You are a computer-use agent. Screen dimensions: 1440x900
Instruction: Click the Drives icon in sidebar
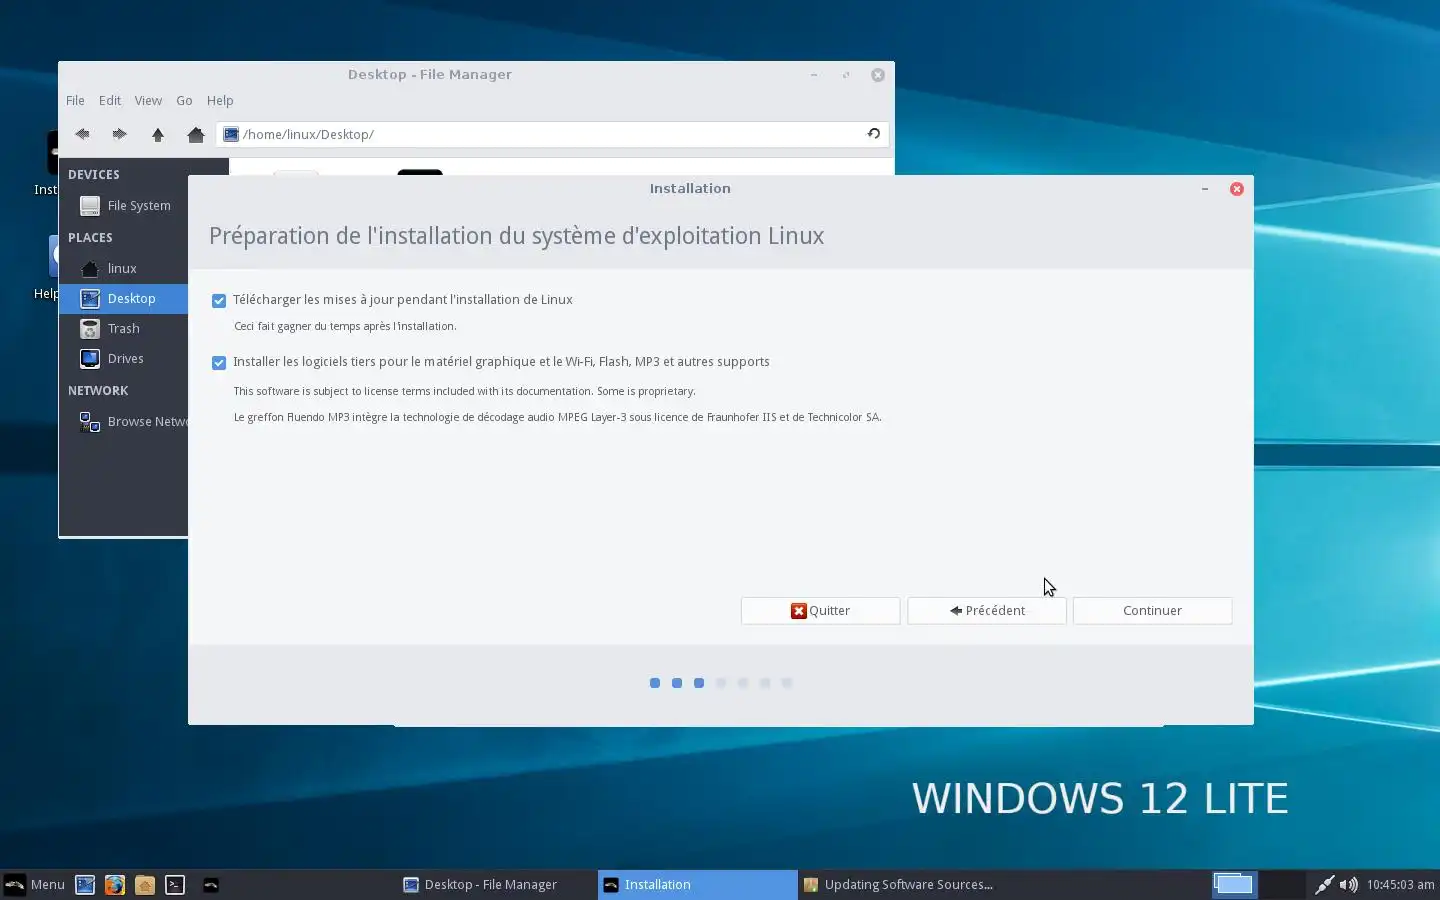[x=90, y=359]
